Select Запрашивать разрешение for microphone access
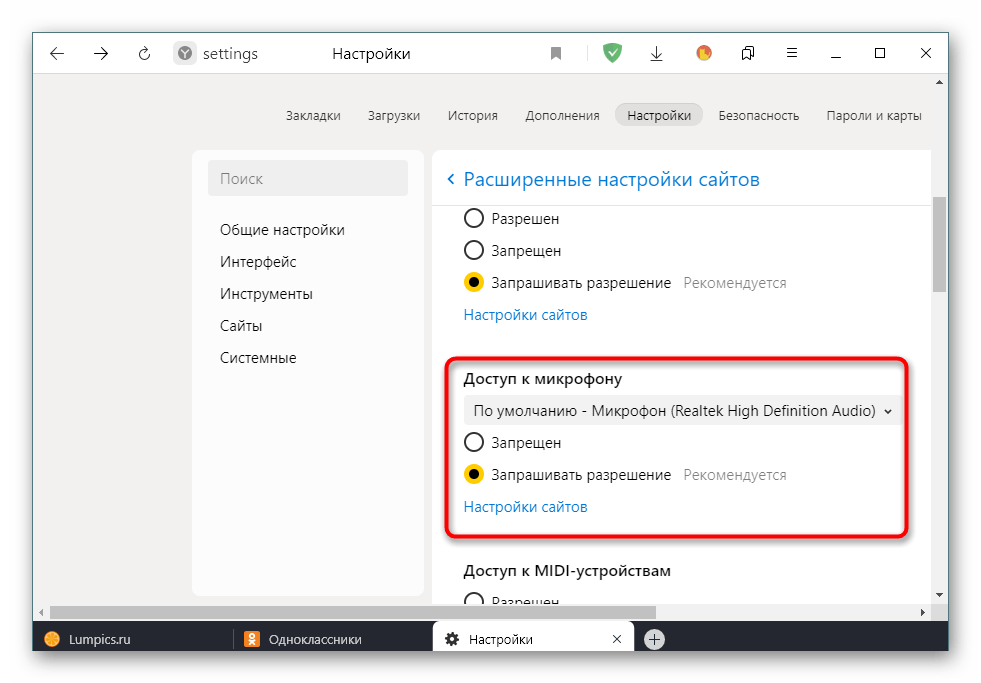The image size is (981, 683). (x=474, y=474)
